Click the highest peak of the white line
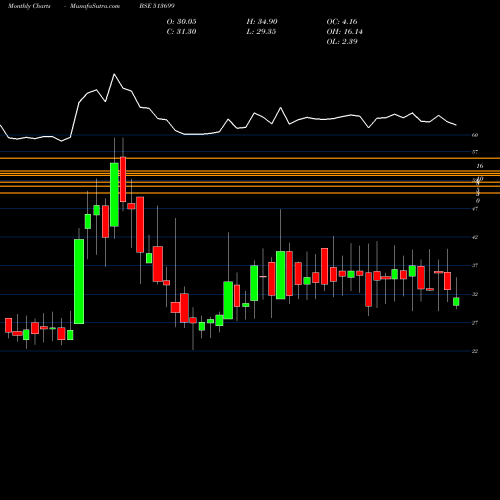The width and height of the screenshot is (500, 500). 114,74
